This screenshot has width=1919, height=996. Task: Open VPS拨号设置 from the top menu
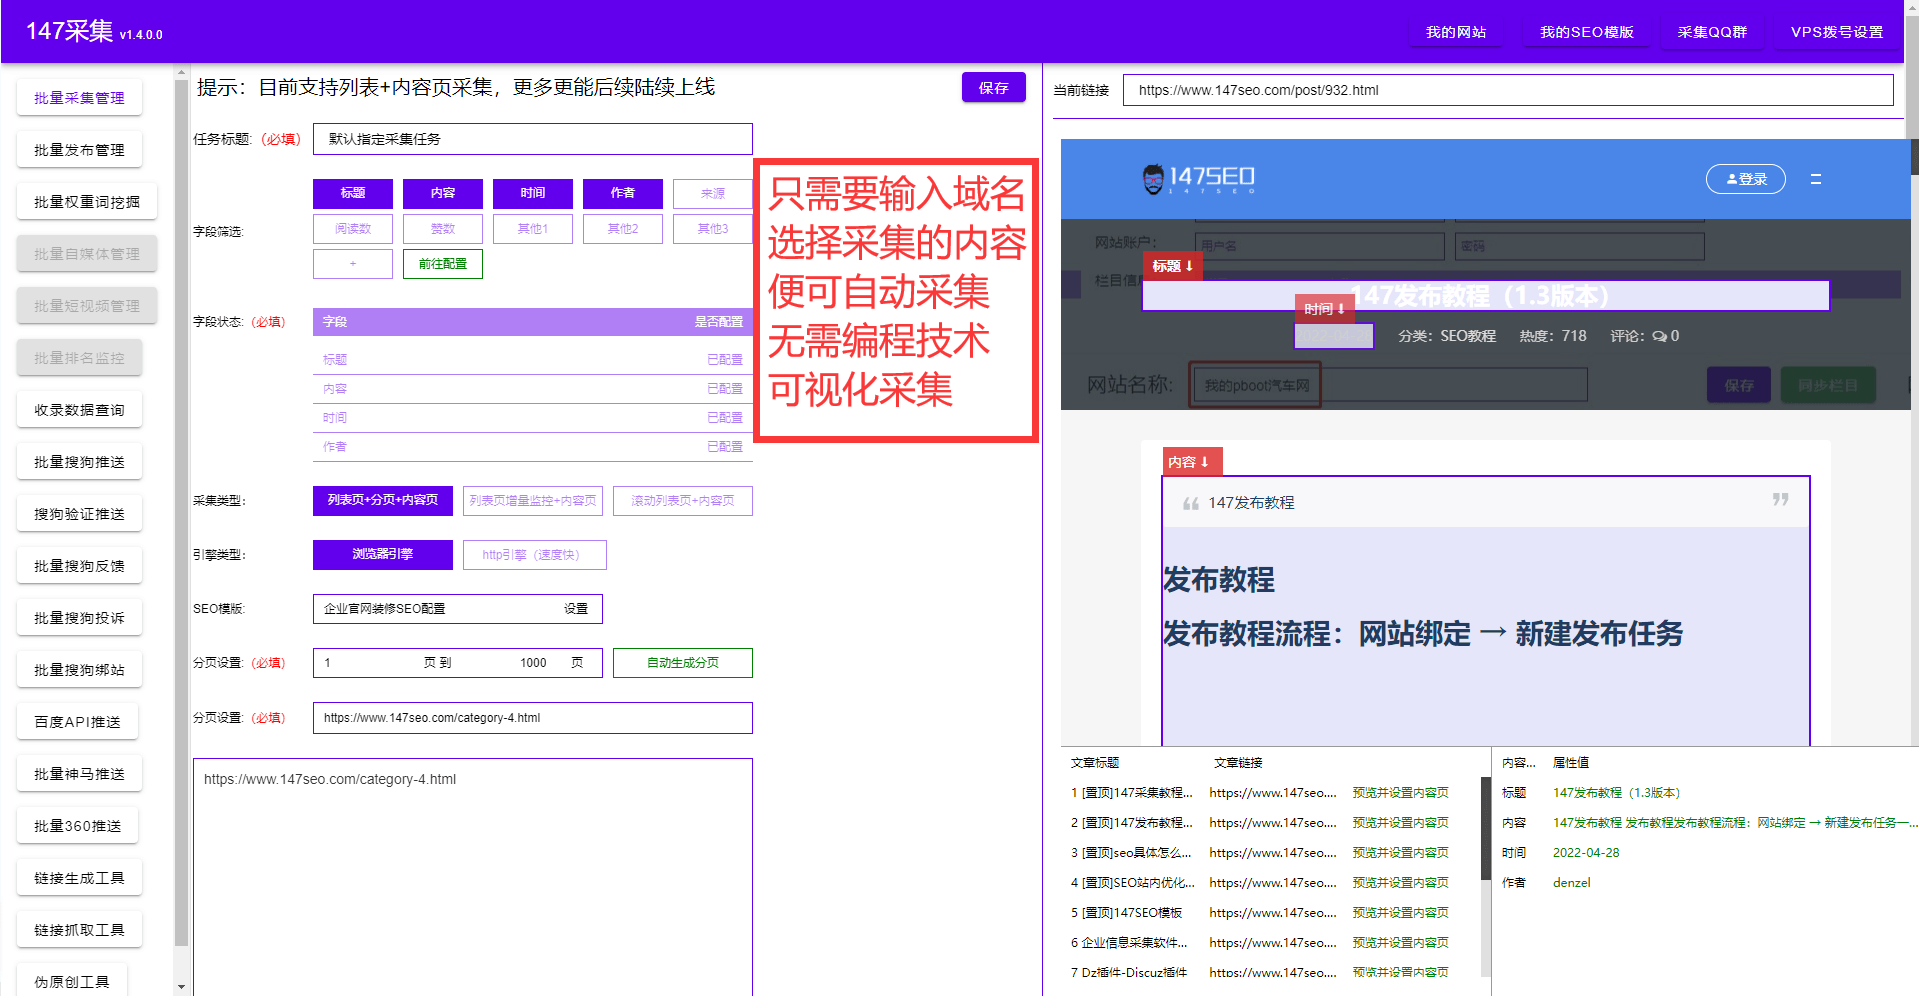point(1837,31)
